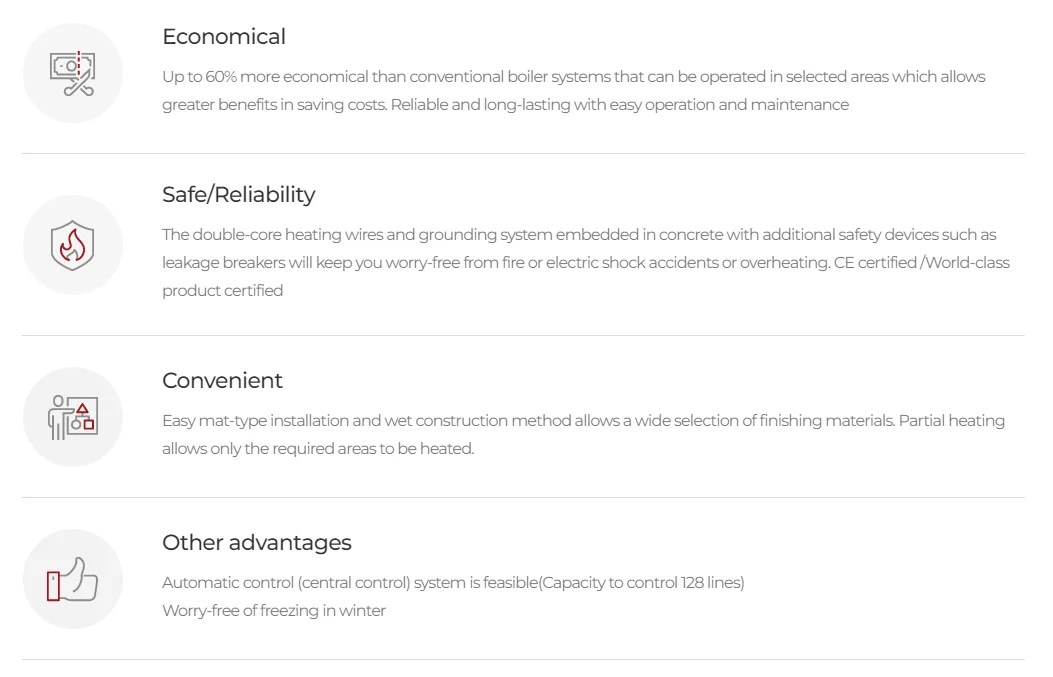Click the "CE certified" phrase
Screen dimensions: 1053x677
(875, 263)
